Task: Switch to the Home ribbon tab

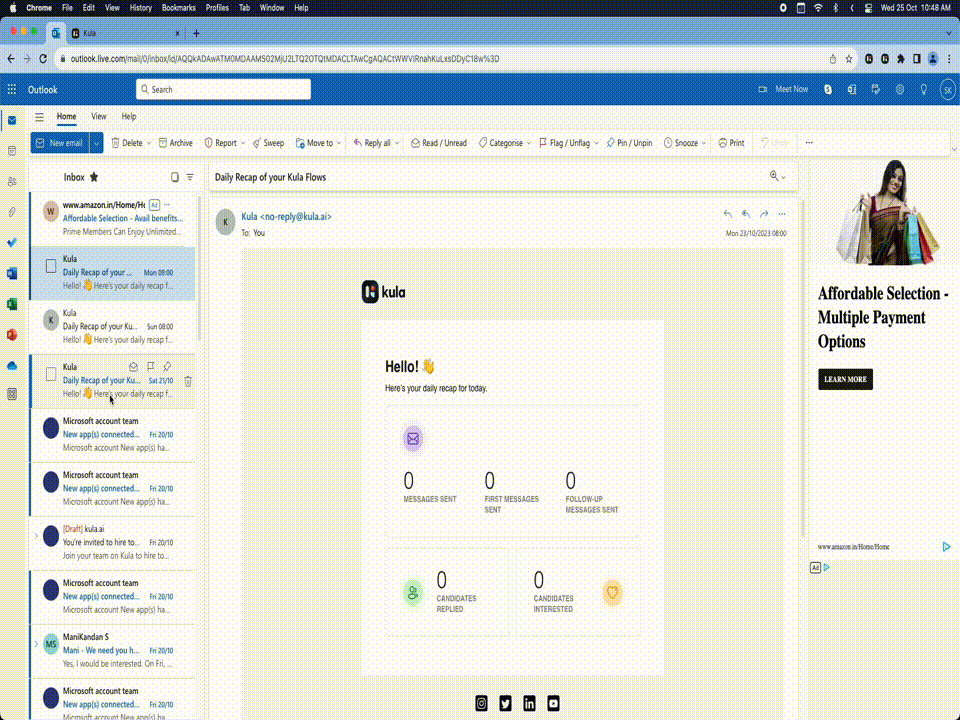Action: 66,116
